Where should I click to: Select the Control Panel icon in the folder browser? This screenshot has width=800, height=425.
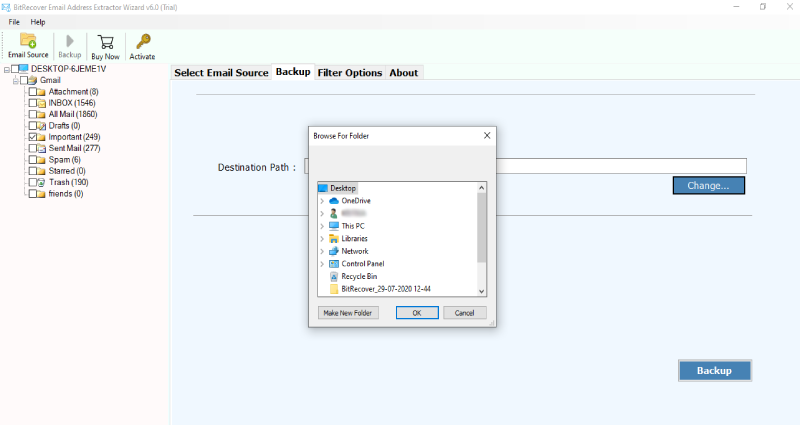coord(334,264)
